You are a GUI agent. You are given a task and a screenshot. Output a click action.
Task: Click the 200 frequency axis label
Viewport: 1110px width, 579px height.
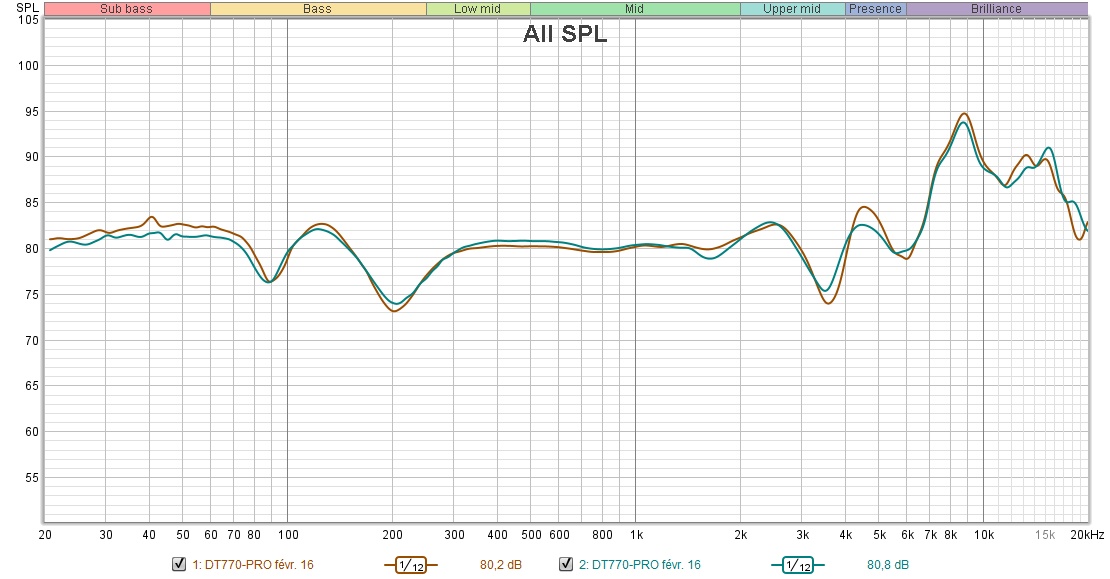click(x=393, y=535)
